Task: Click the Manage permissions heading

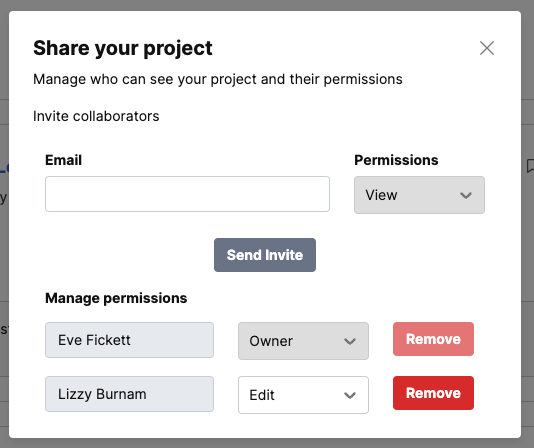Action: coord(116,298)
